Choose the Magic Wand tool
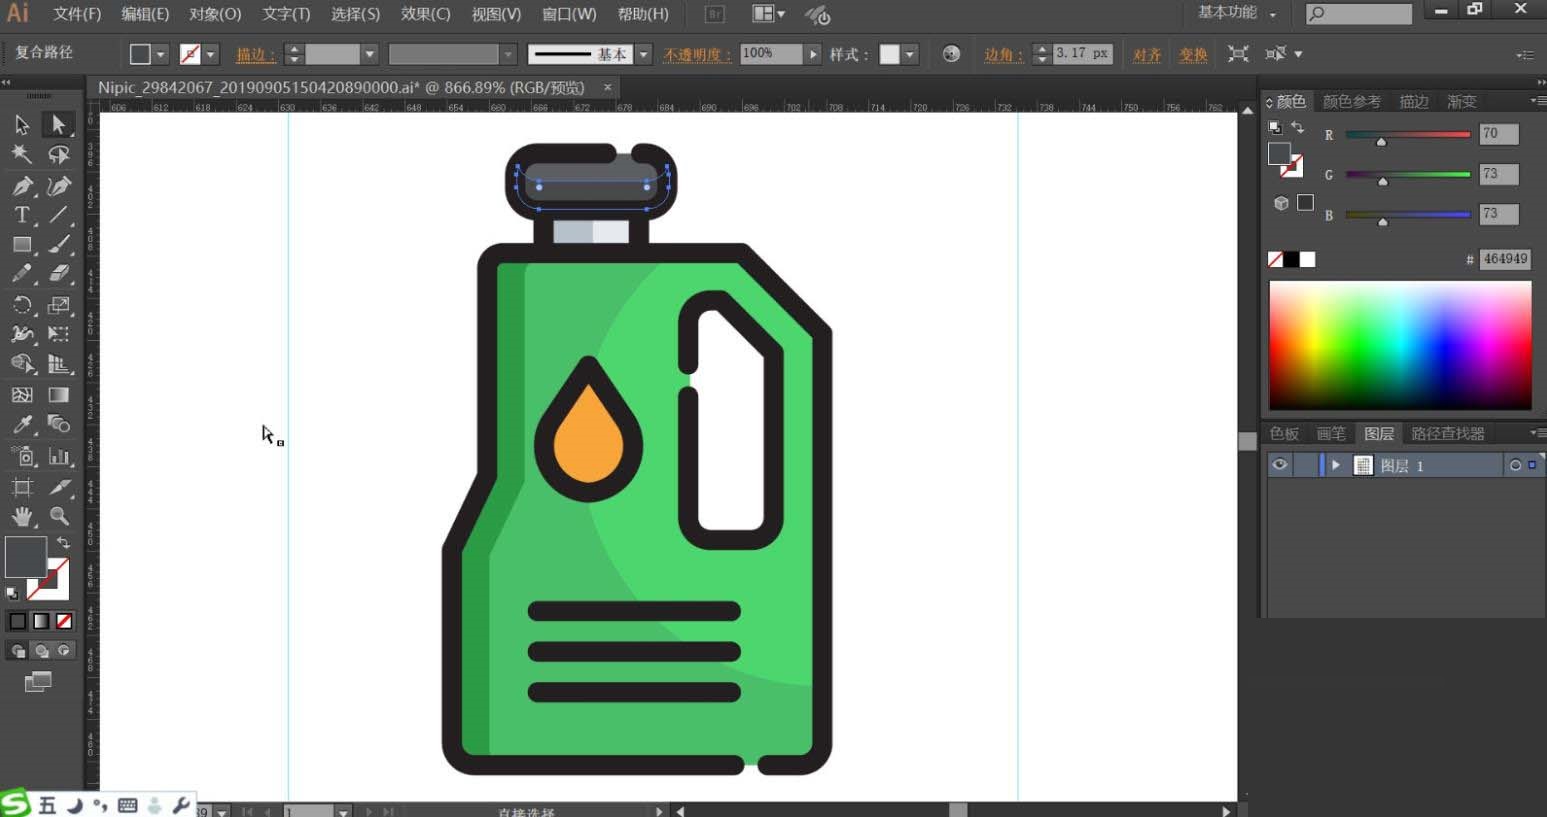The height and width of the screenshot is (817, 1547). (21, 154)
